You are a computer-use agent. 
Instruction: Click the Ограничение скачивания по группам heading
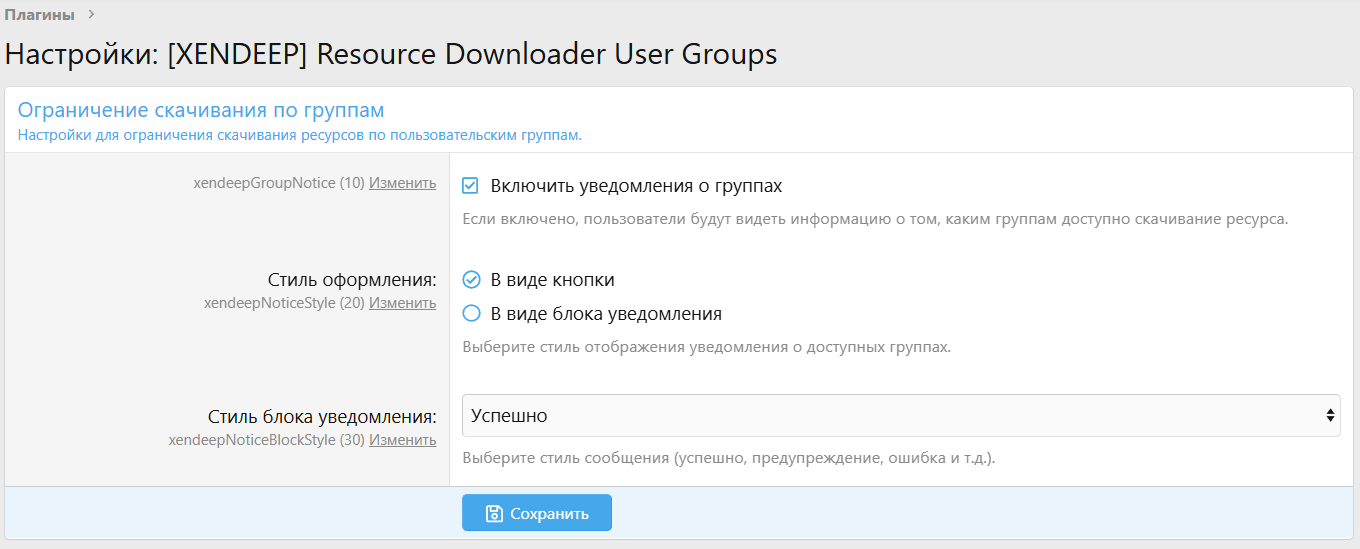tap(201, 110)
